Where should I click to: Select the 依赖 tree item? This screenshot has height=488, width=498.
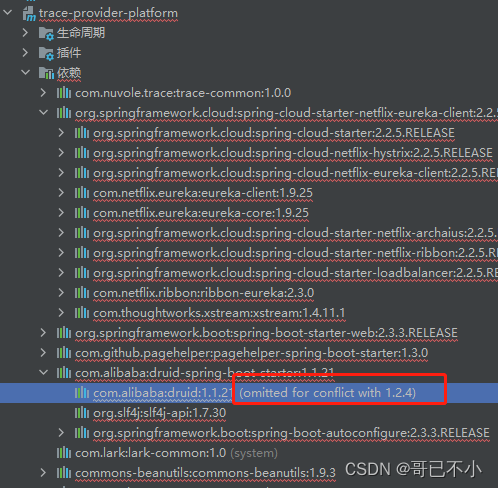[69, 73]
